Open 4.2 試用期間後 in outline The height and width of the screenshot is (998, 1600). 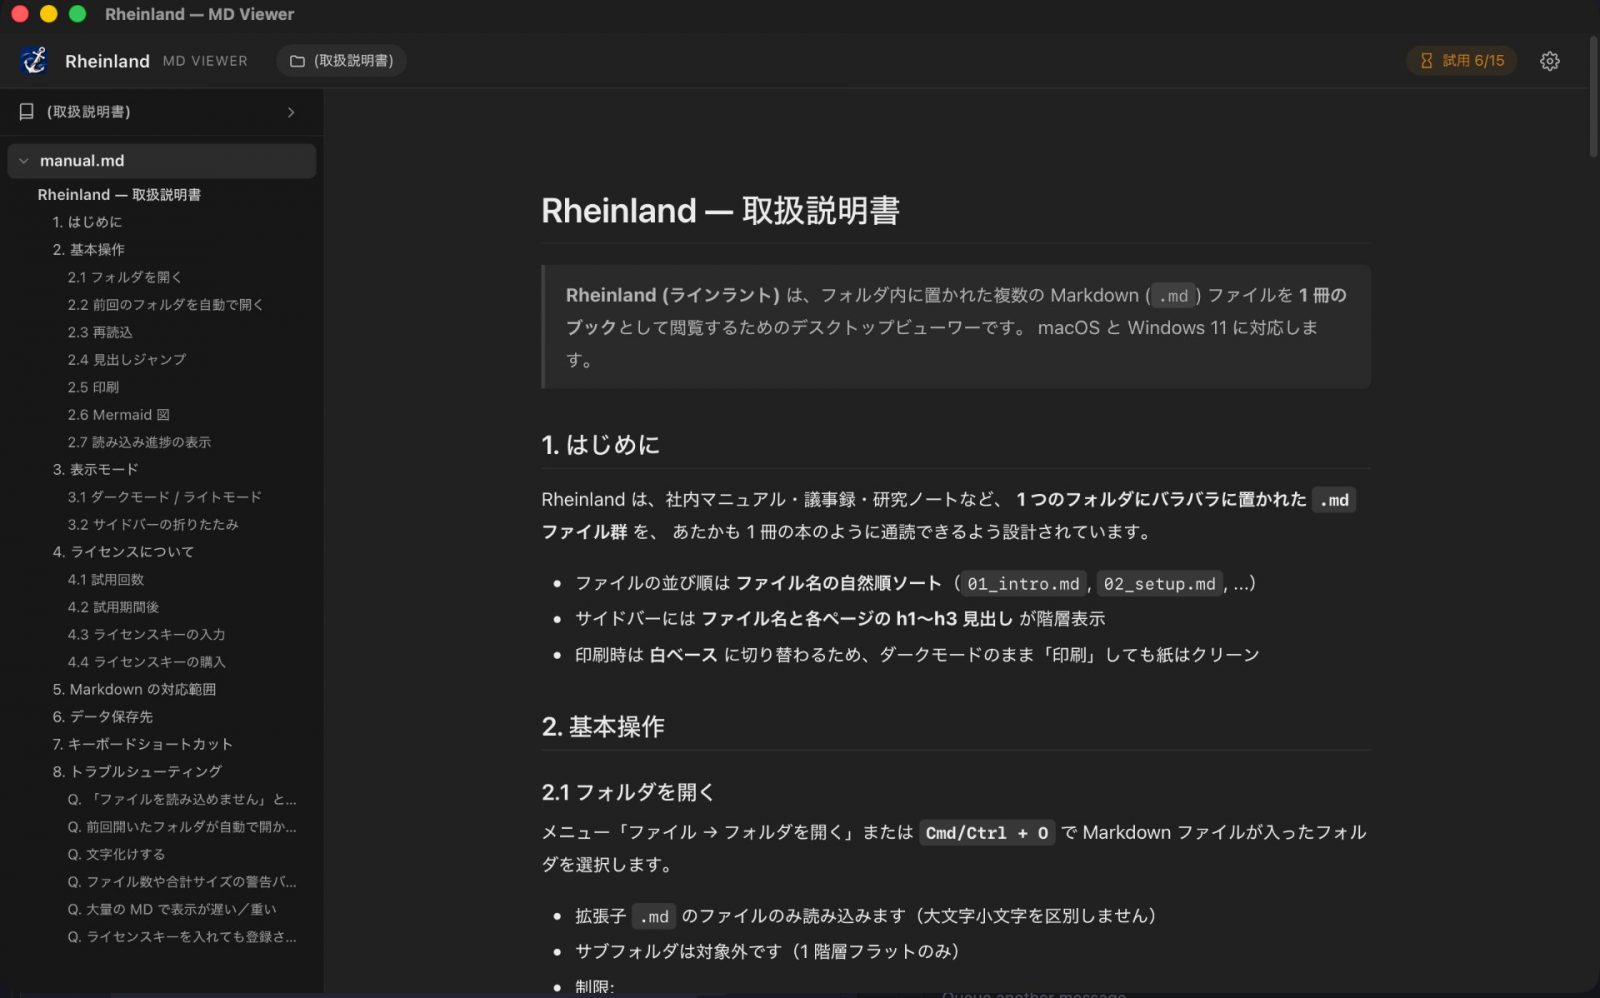(113, 607)
